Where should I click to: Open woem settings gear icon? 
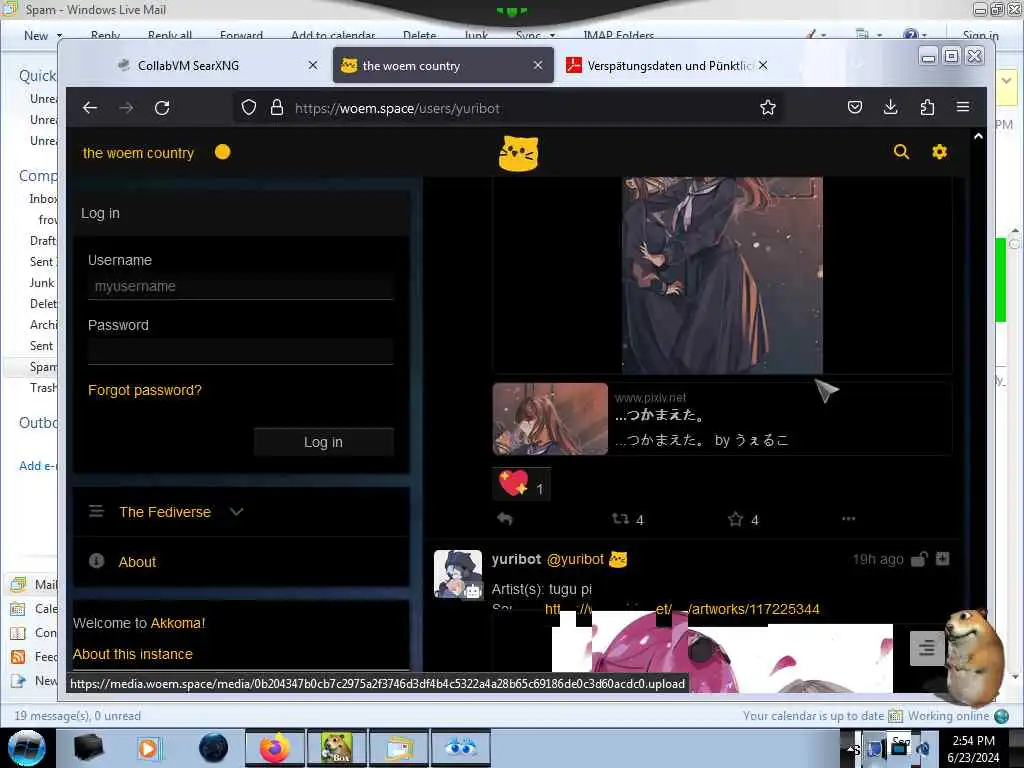point(939,152)
